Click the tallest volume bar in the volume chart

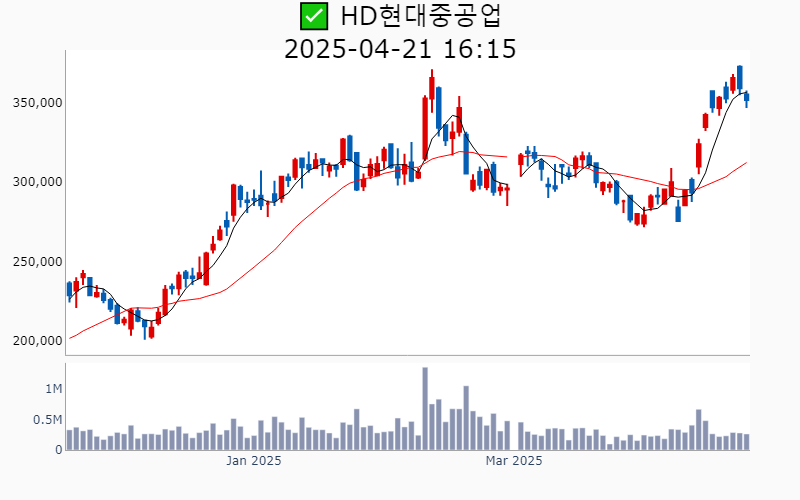[425, 409]
